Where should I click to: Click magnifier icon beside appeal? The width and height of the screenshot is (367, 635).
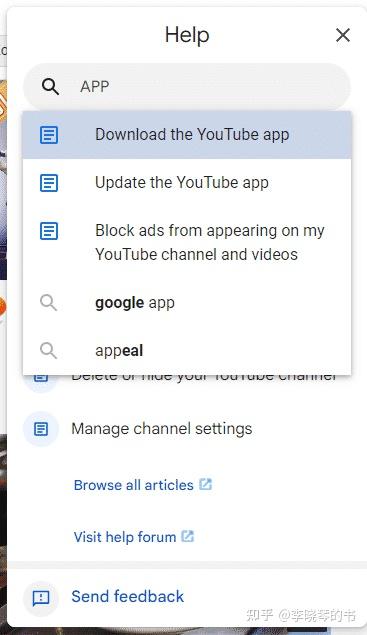click(x=48, y=350)
